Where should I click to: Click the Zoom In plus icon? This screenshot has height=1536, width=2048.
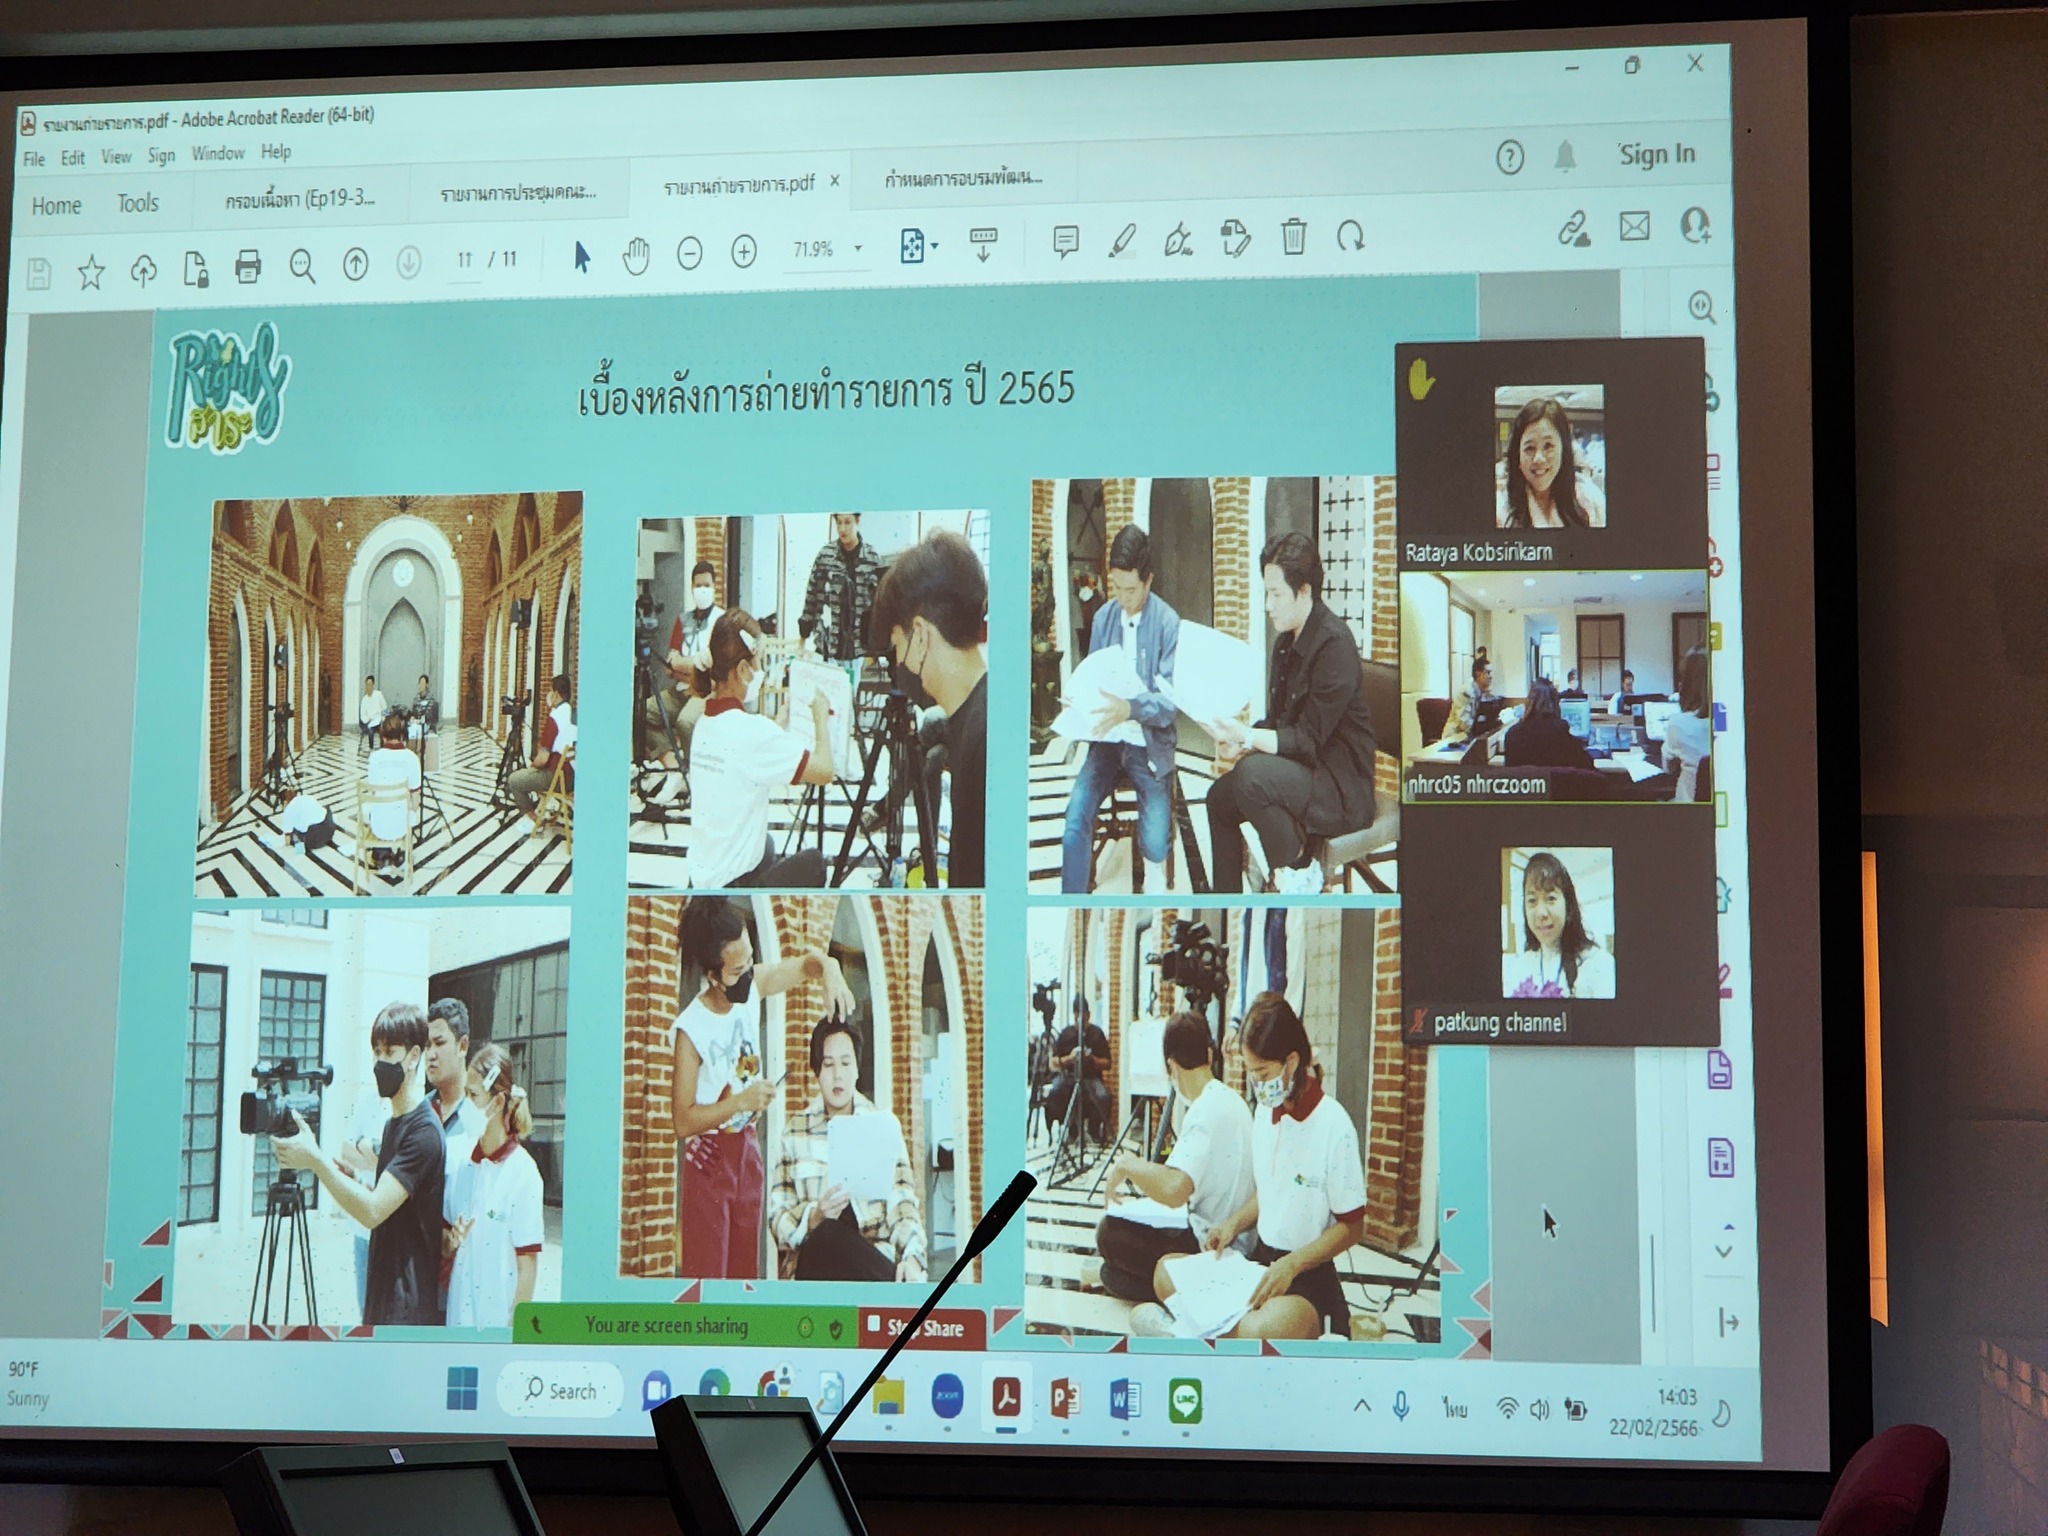pos(744,252)
